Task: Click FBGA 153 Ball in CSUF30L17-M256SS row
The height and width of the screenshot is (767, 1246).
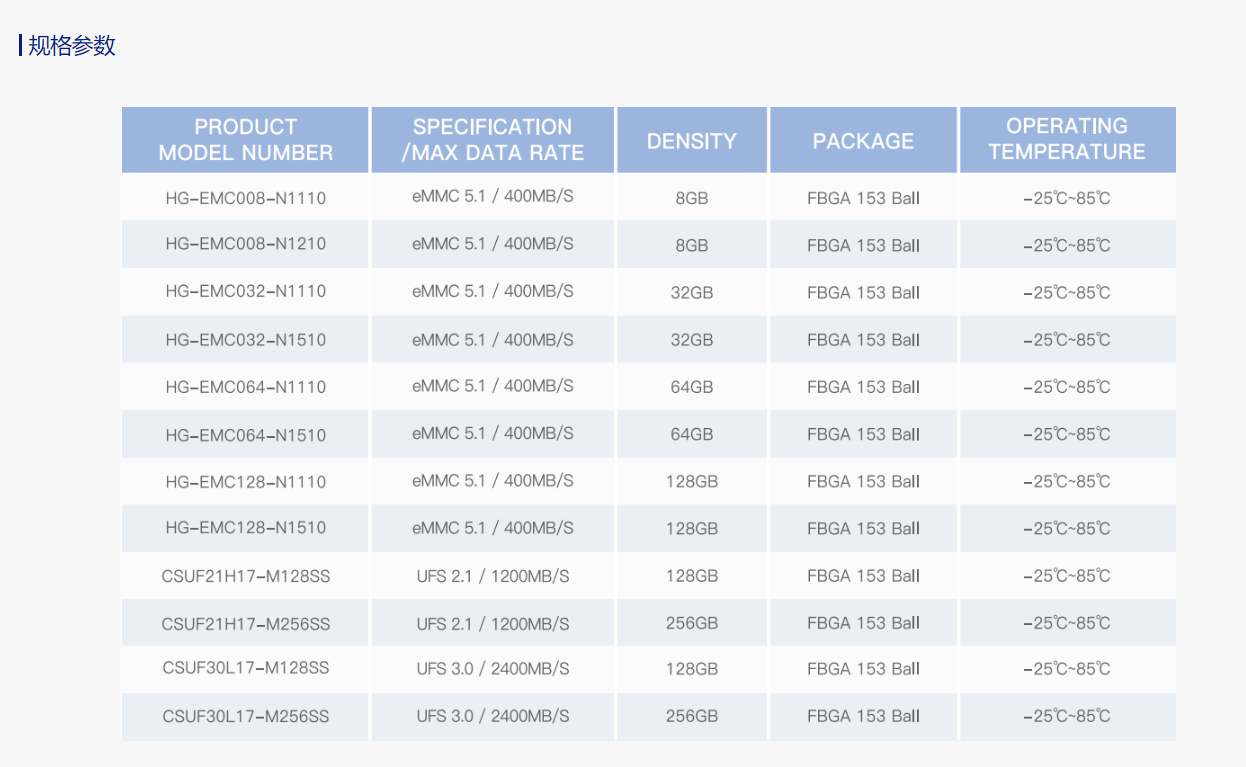Action: [863, 716]
